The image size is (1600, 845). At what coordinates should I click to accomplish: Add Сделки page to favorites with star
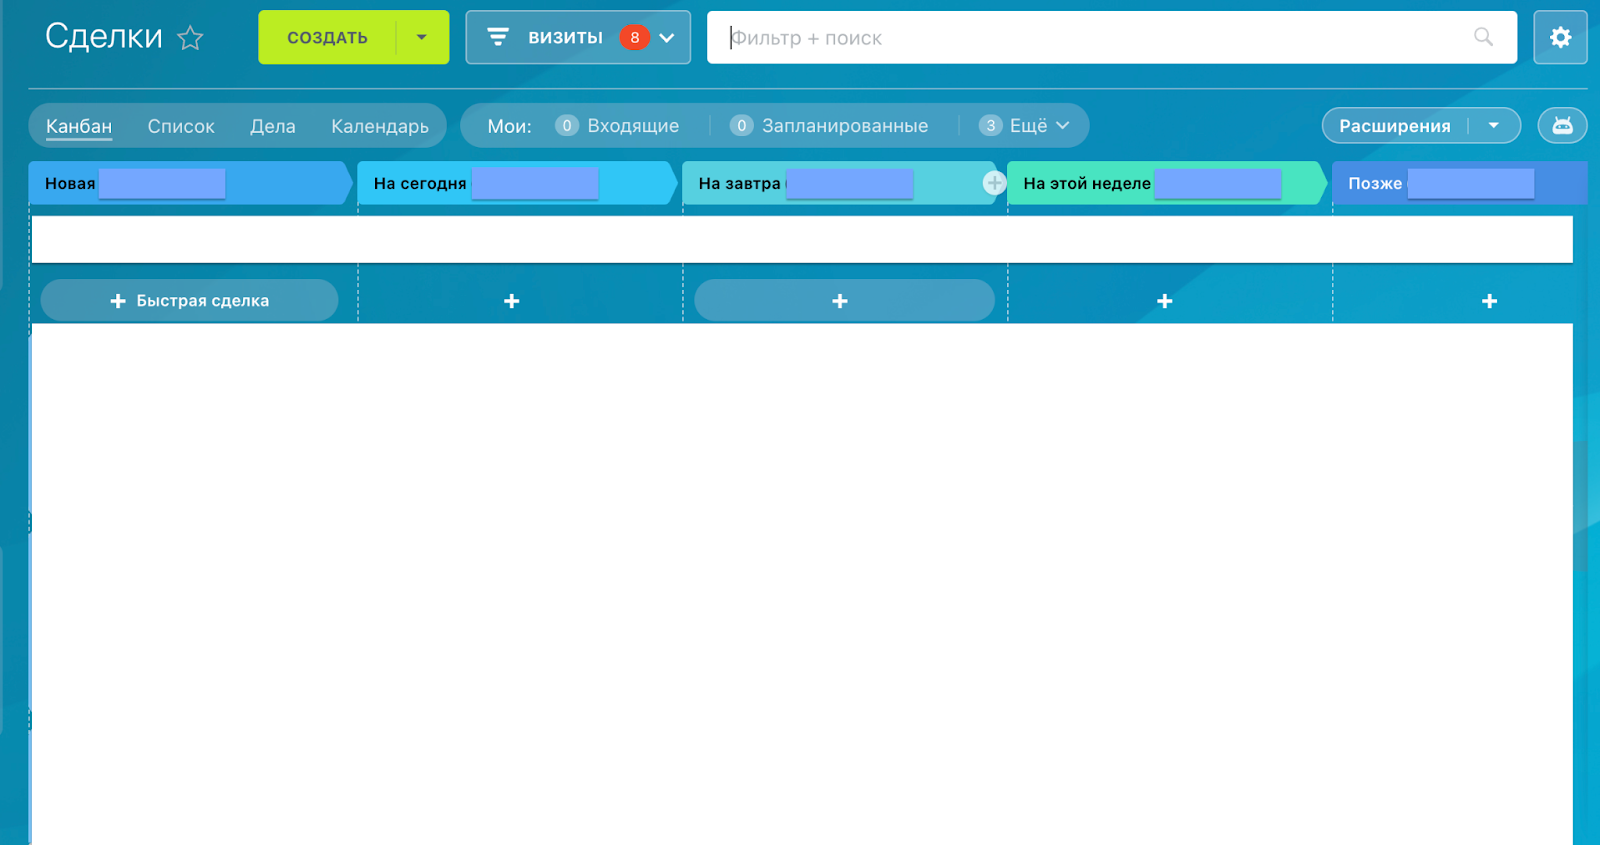[190, 38]
